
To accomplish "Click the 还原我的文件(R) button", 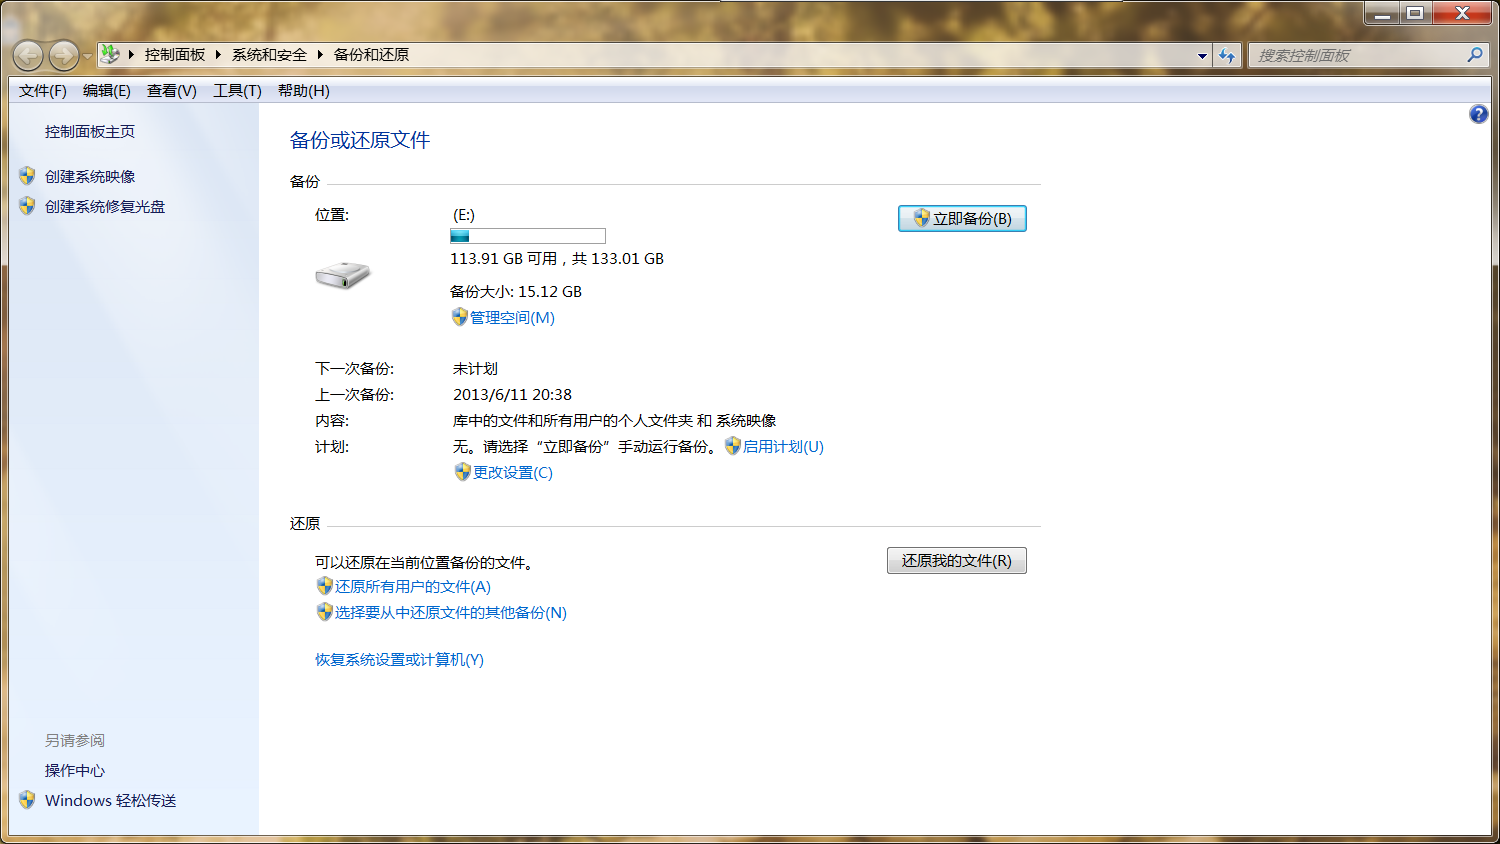I will [x=956, y=560].
